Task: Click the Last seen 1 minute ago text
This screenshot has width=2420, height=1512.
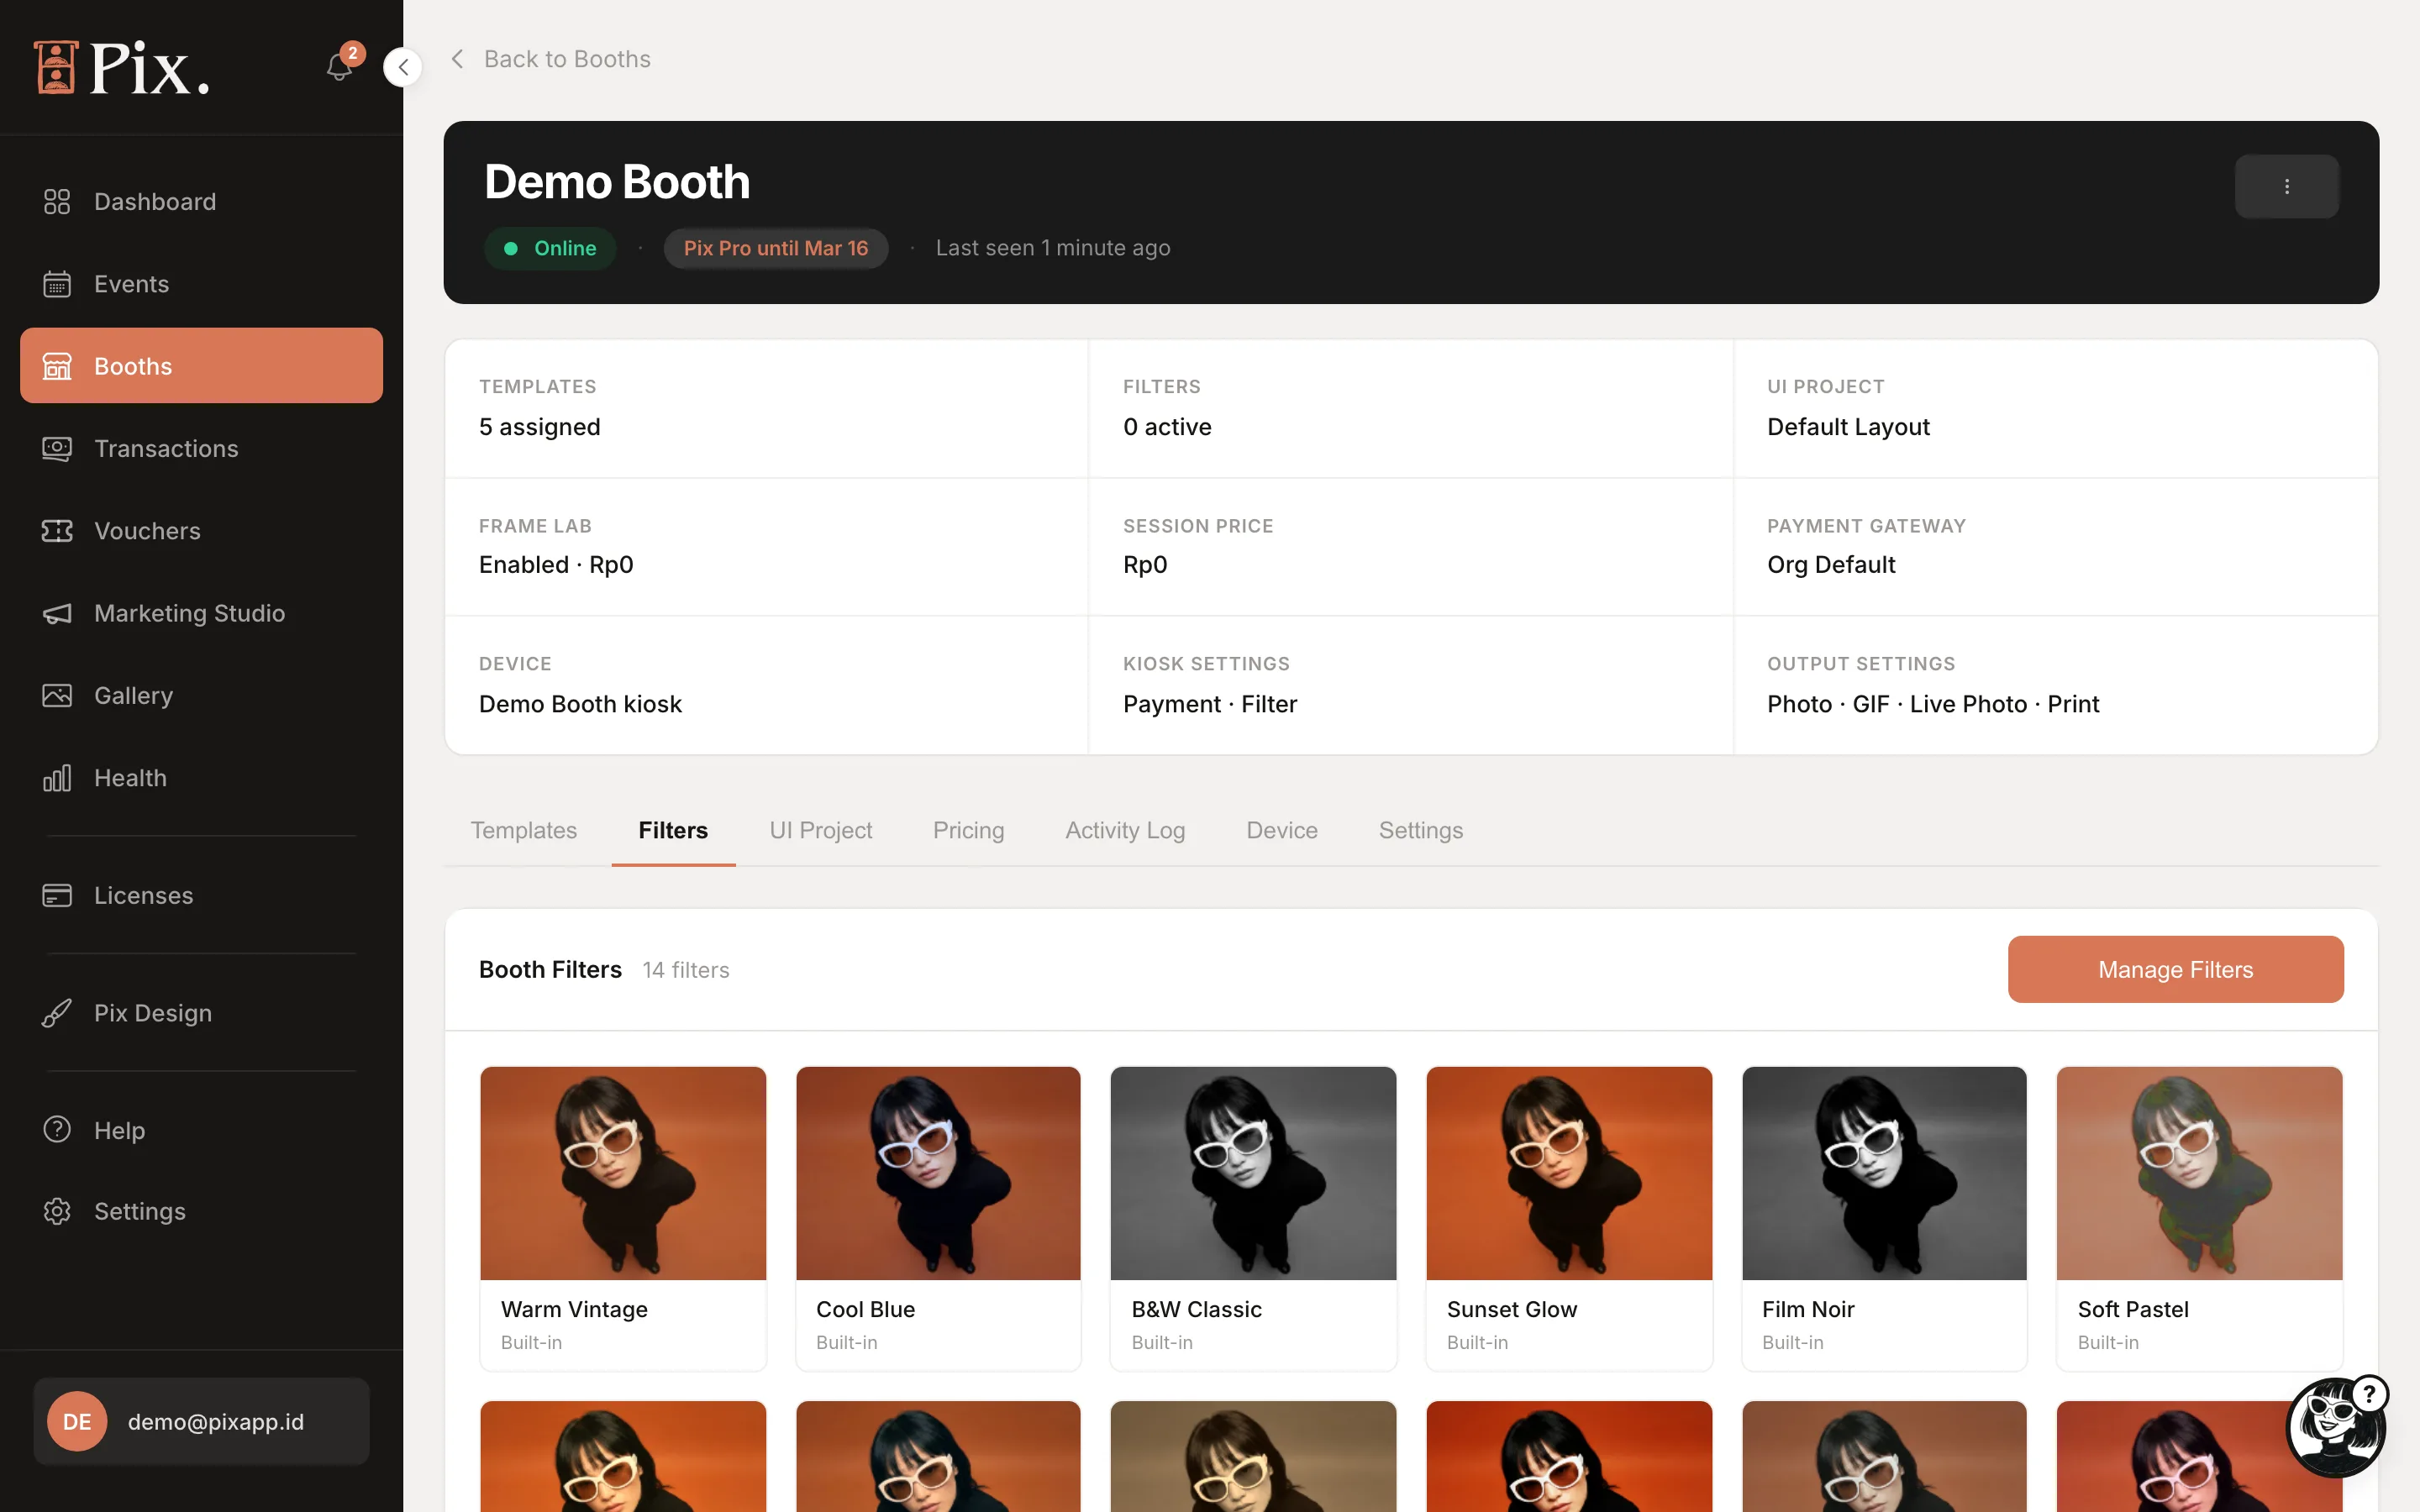Action: coord(1053,248)
